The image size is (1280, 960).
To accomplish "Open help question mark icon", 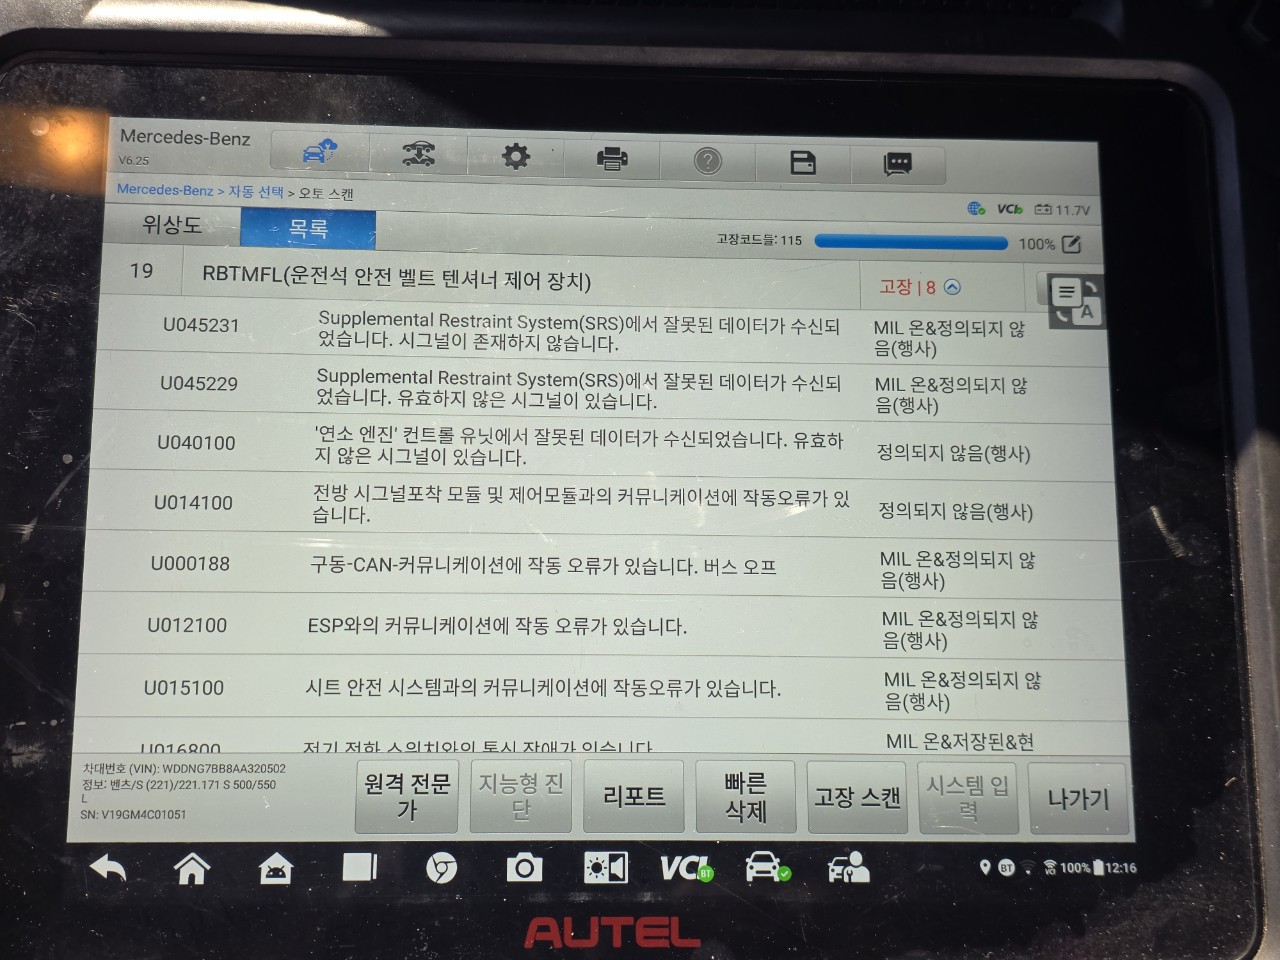I will point(707,160).
